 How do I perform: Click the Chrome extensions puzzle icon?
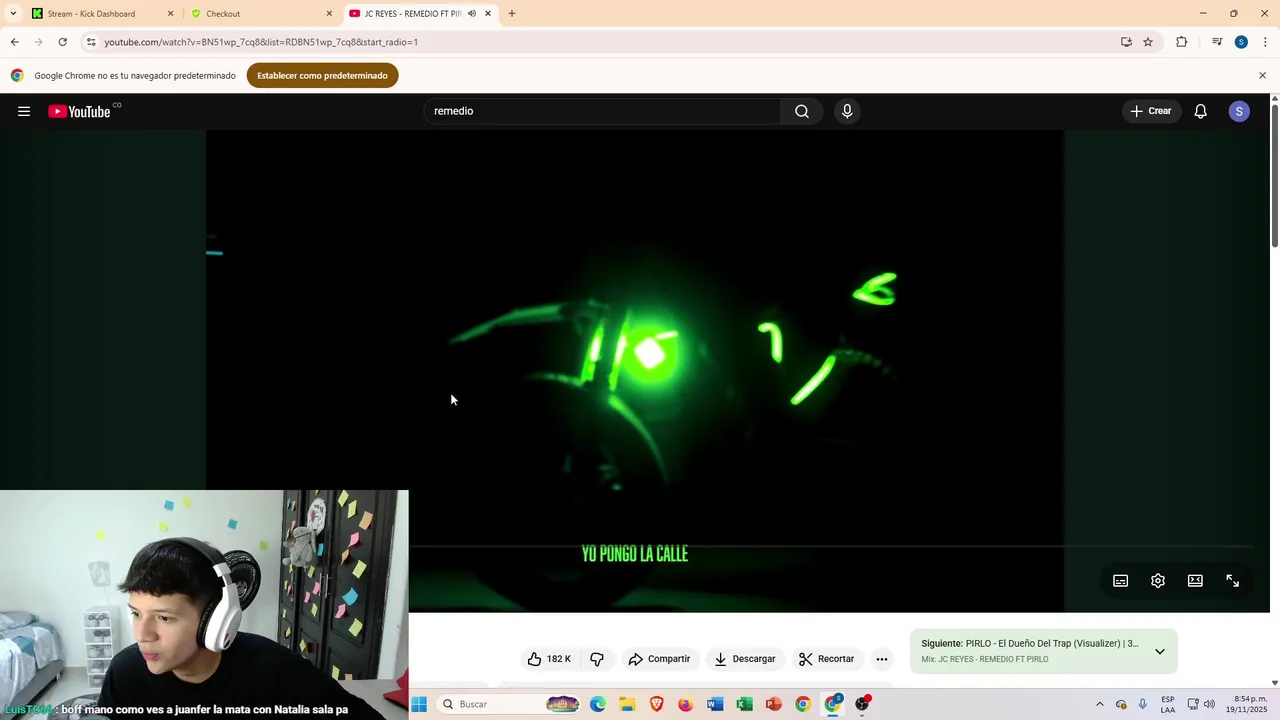(x=1182, y=42)
